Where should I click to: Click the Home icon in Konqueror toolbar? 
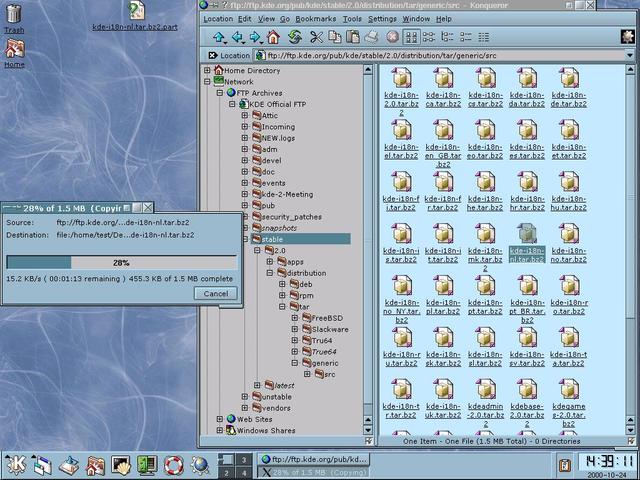273,38
